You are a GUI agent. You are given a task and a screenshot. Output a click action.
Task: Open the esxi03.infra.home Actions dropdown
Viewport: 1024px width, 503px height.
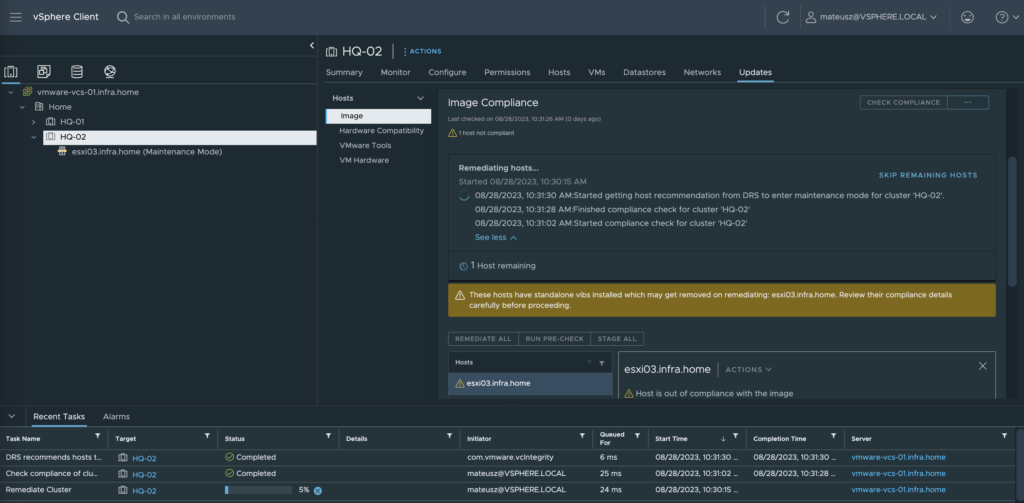pyautogui.click(x=749, y=370)
